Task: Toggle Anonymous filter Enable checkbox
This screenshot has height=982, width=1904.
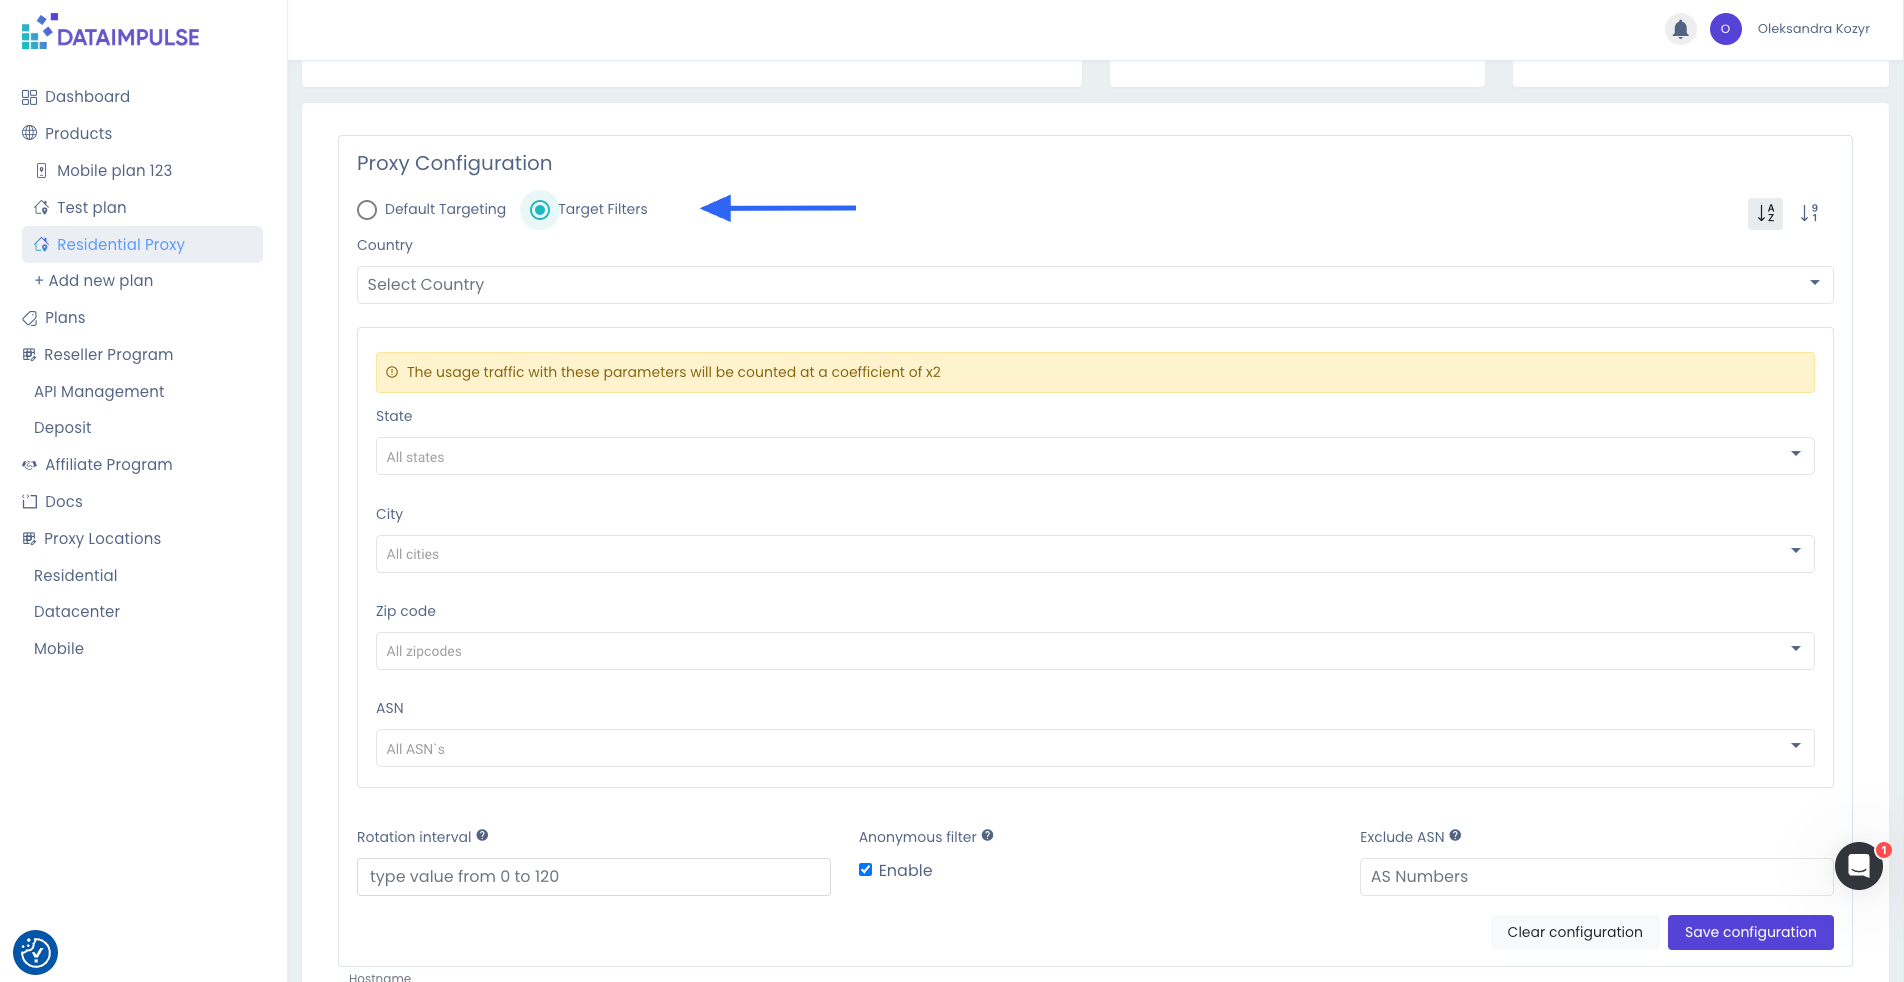Action: (x=866, y=870)
